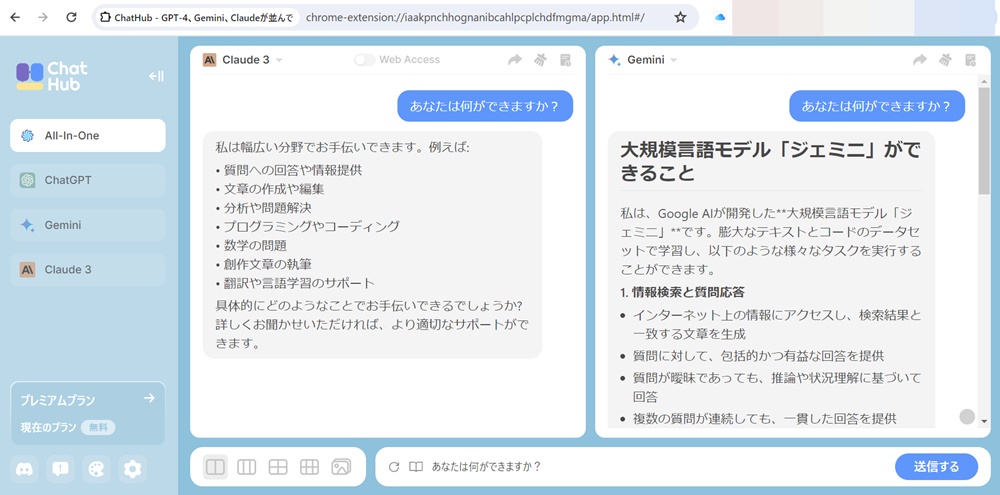This screenshot has width=1000, height=495.
Task: Share the Gemini conversation
Action: [920, 60]
